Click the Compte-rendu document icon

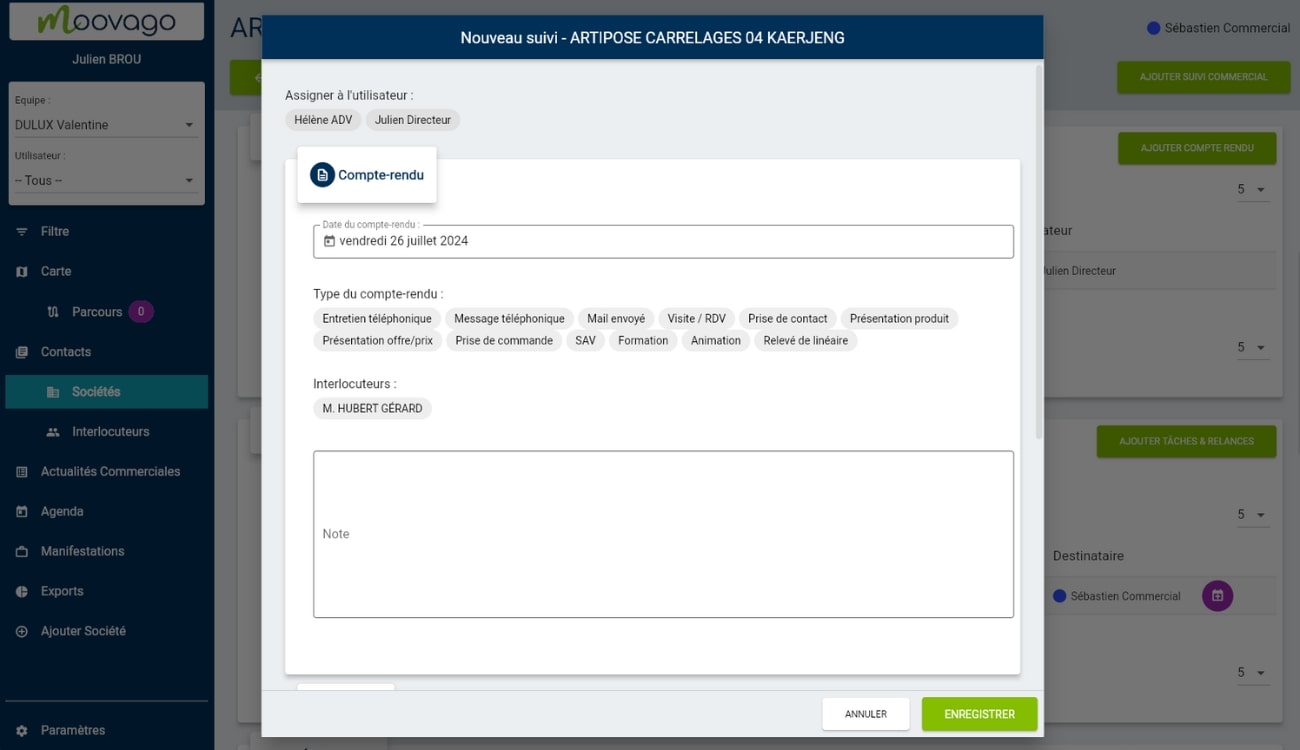coord(322,175)
